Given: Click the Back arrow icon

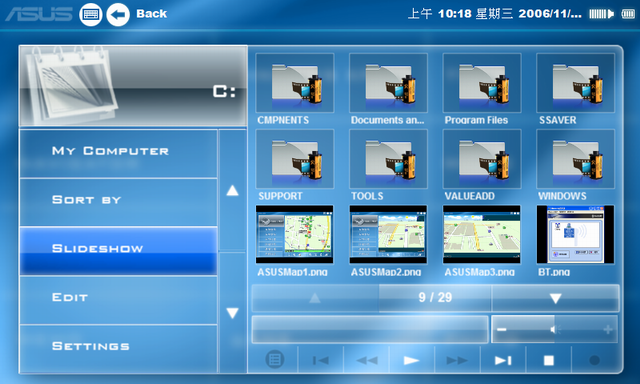Looking at the screenshot, I should coord(118,15).
